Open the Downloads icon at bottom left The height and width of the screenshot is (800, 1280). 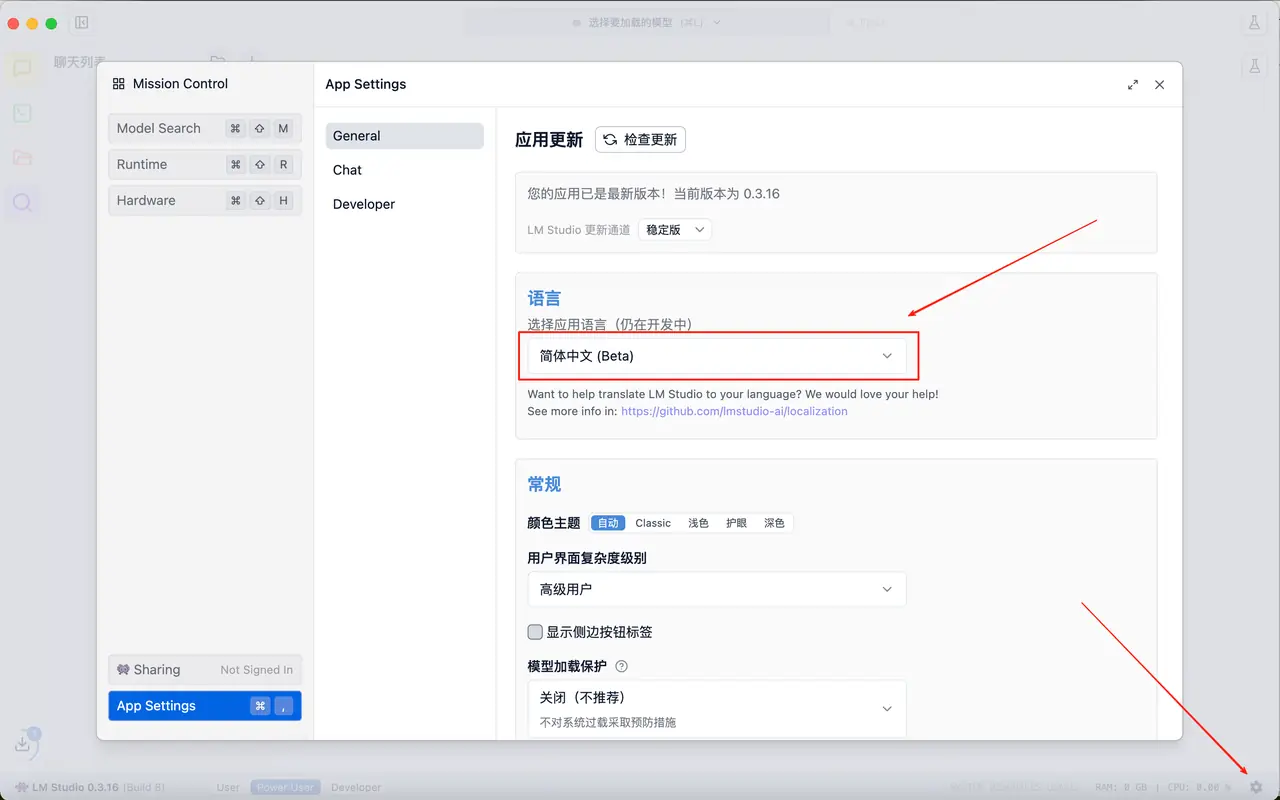pos(23,744)
